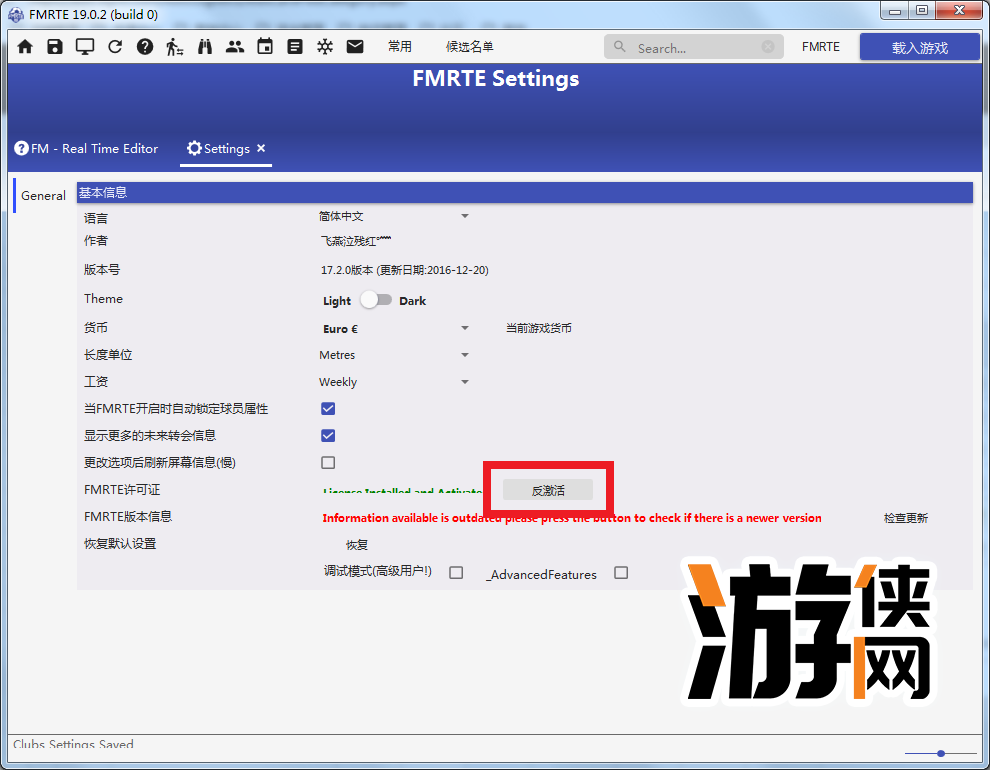Click the 载入游戏 load game button
Image resolution: width=990 pixels, height=770 pixels.
[919, 47]
